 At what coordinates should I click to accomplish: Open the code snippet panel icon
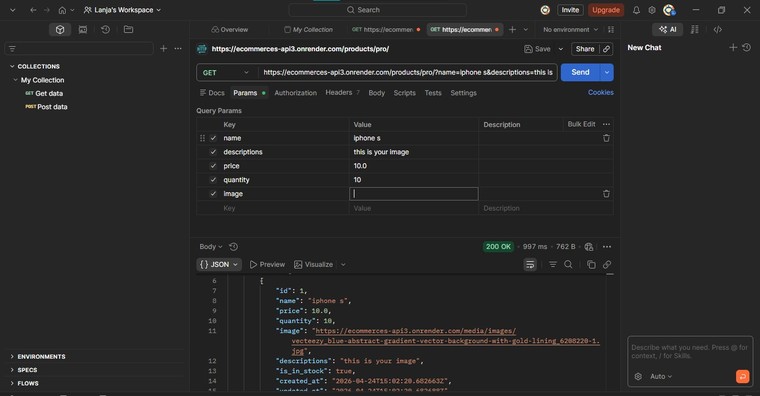(718, 30)
